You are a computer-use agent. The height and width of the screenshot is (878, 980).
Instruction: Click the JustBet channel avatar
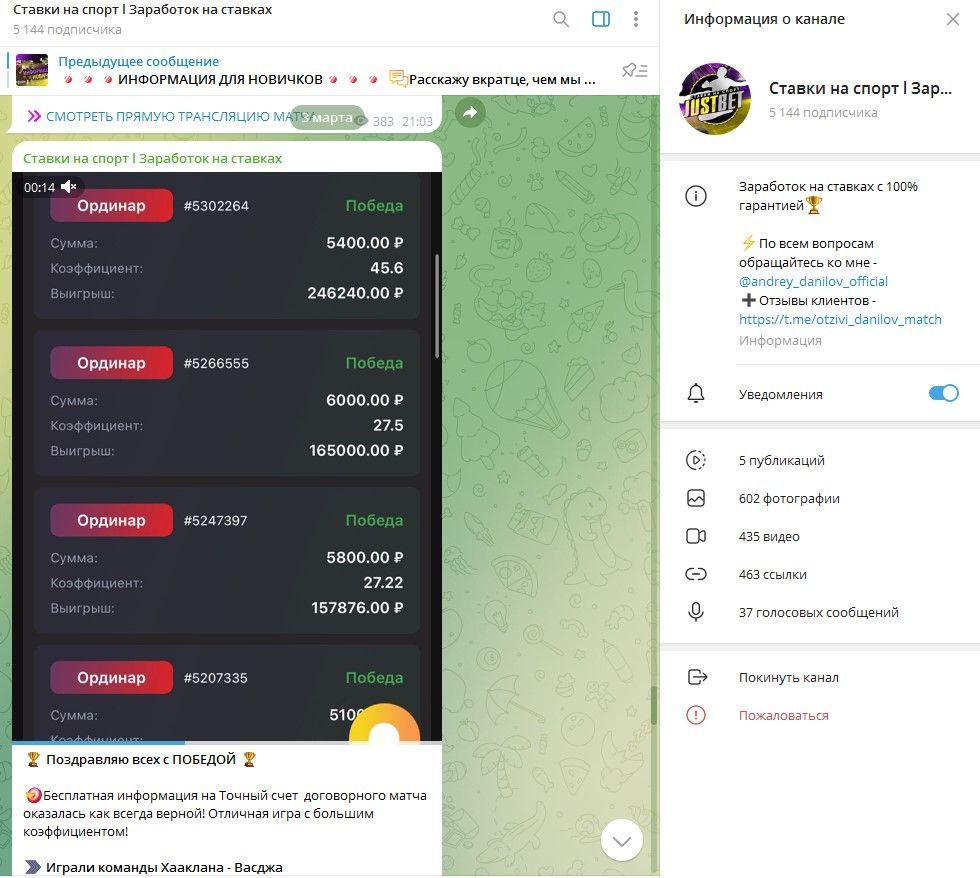coord(715,99)
